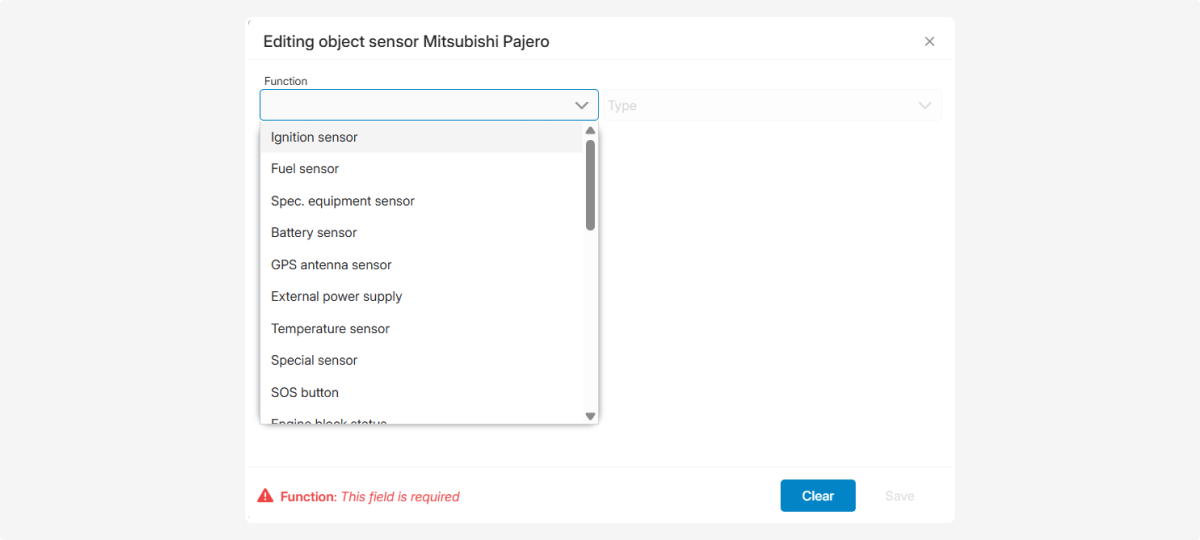Select Temperature sensor from list
Viewport: 1200px width, 540px height.
click(x=330, y=329)
